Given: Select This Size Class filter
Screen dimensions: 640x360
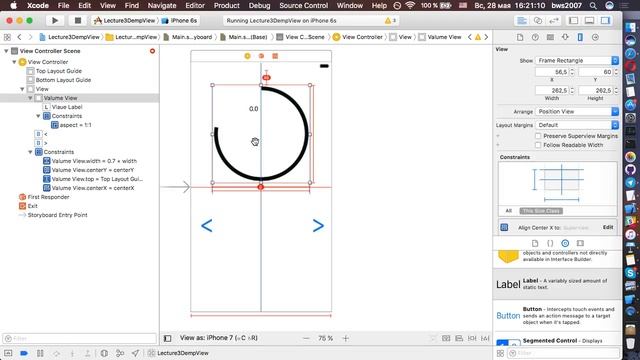Looking at the screenshot, I should [541, 211].
